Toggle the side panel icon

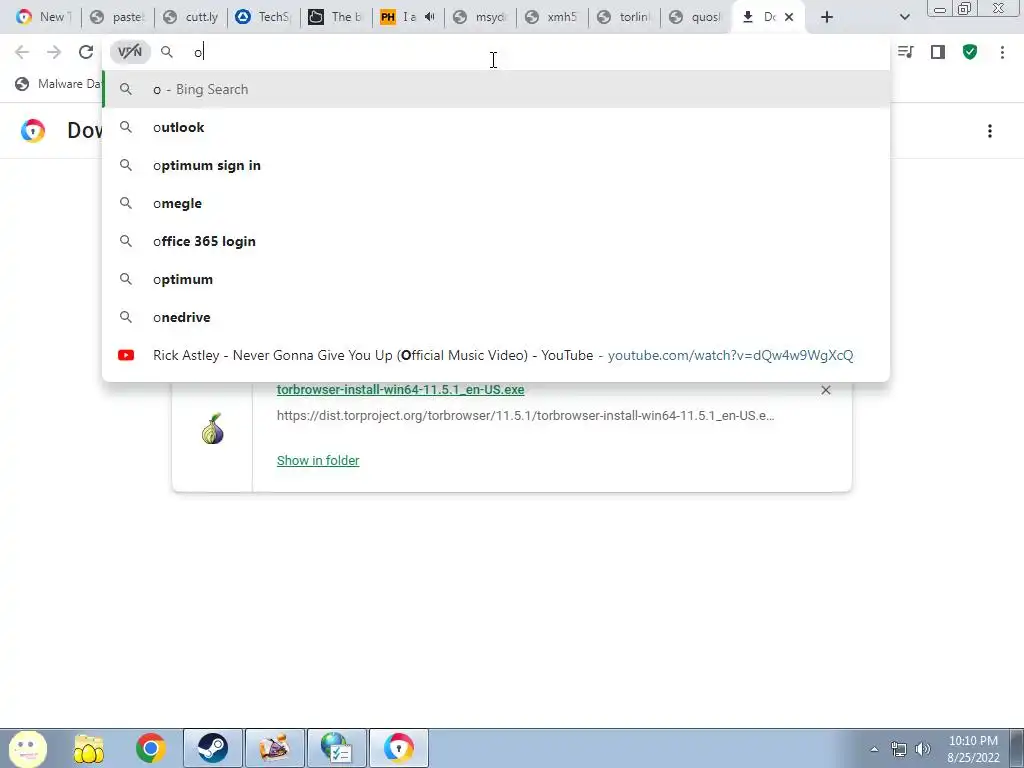coord(938,52)
